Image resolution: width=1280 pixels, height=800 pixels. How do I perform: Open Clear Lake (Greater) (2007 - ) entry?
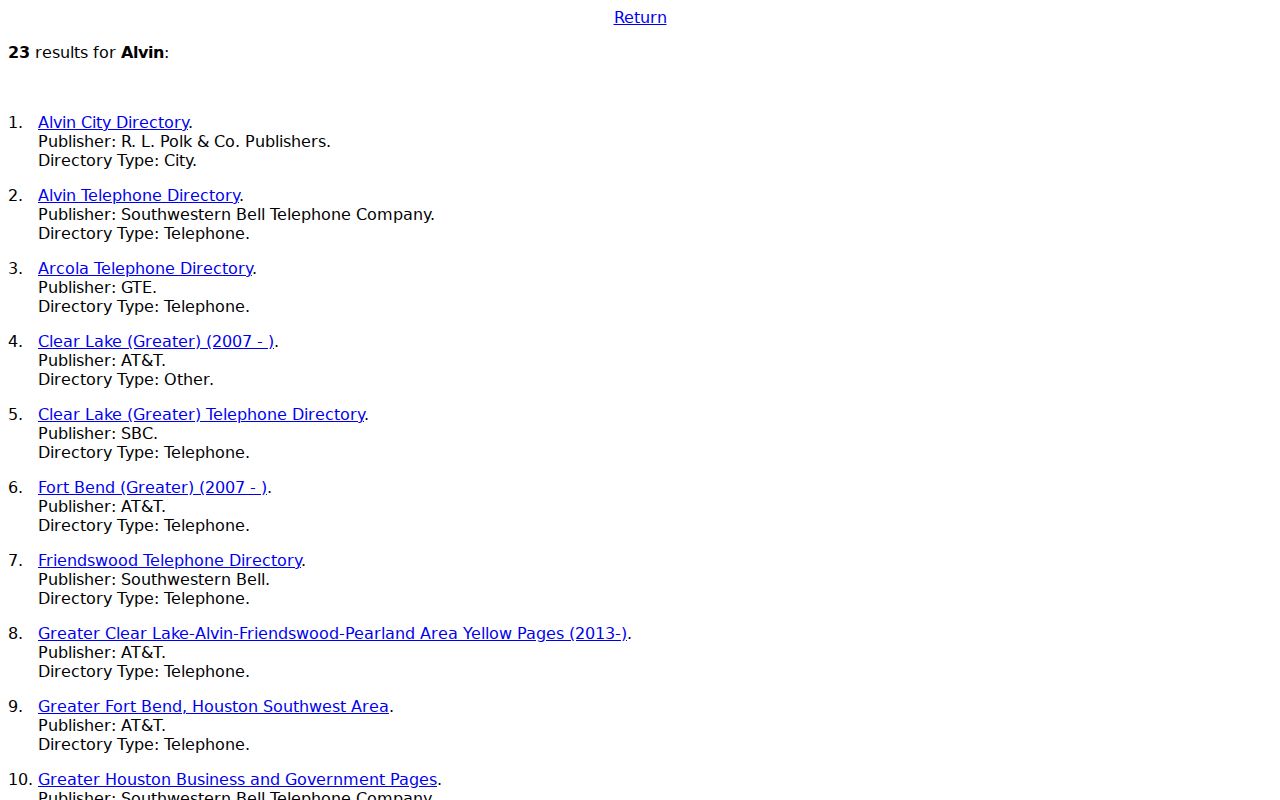point(156,341)
